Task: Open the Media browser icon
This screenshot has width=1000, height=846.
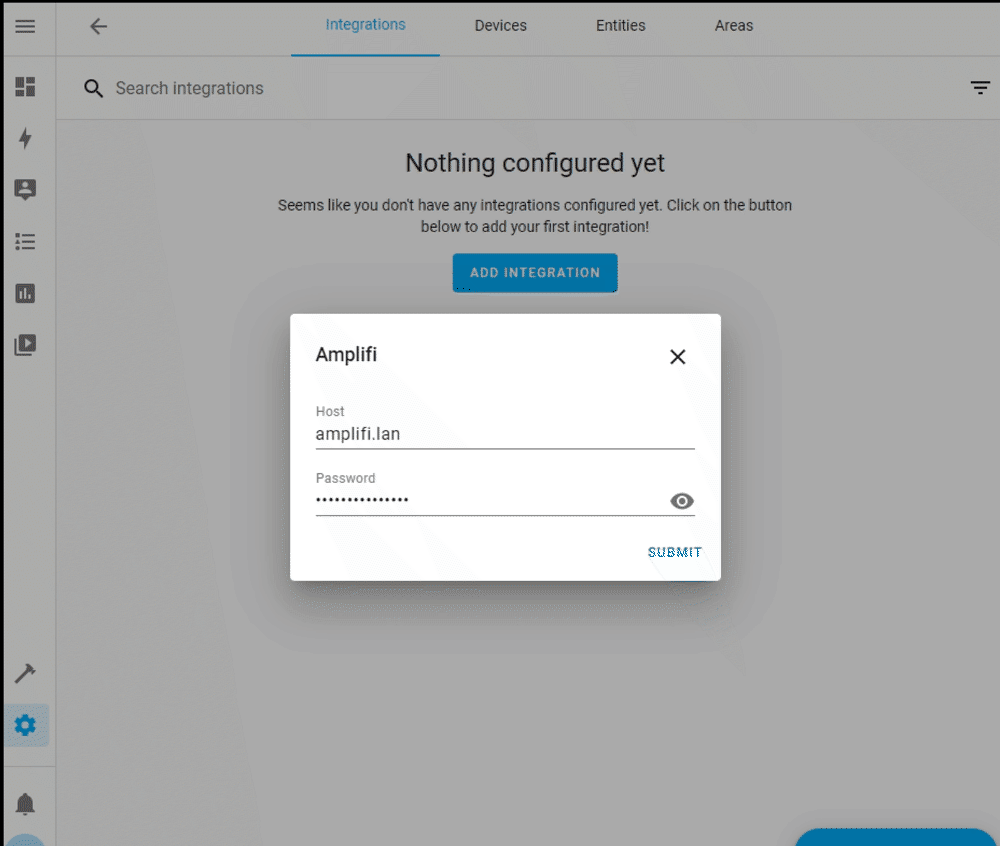Action: 25,345
